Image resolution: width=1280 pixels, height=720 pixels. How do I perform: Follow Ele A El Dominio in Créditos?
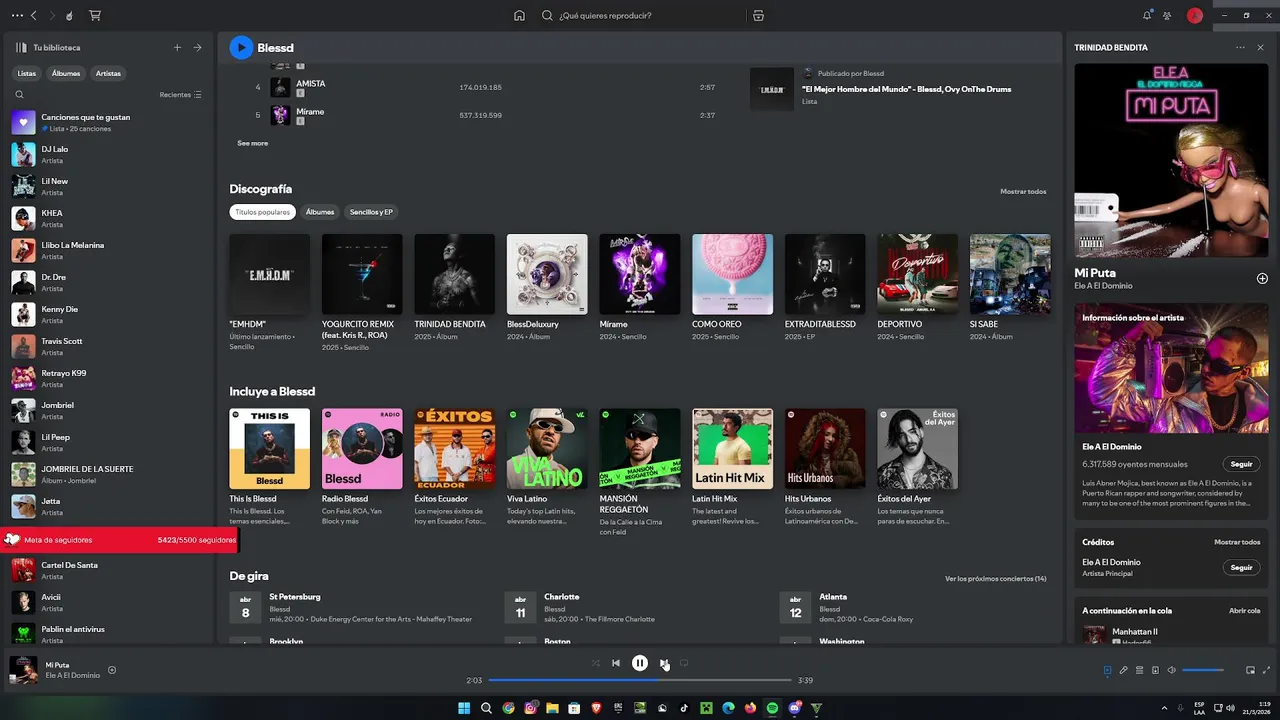pos(1241,567)
